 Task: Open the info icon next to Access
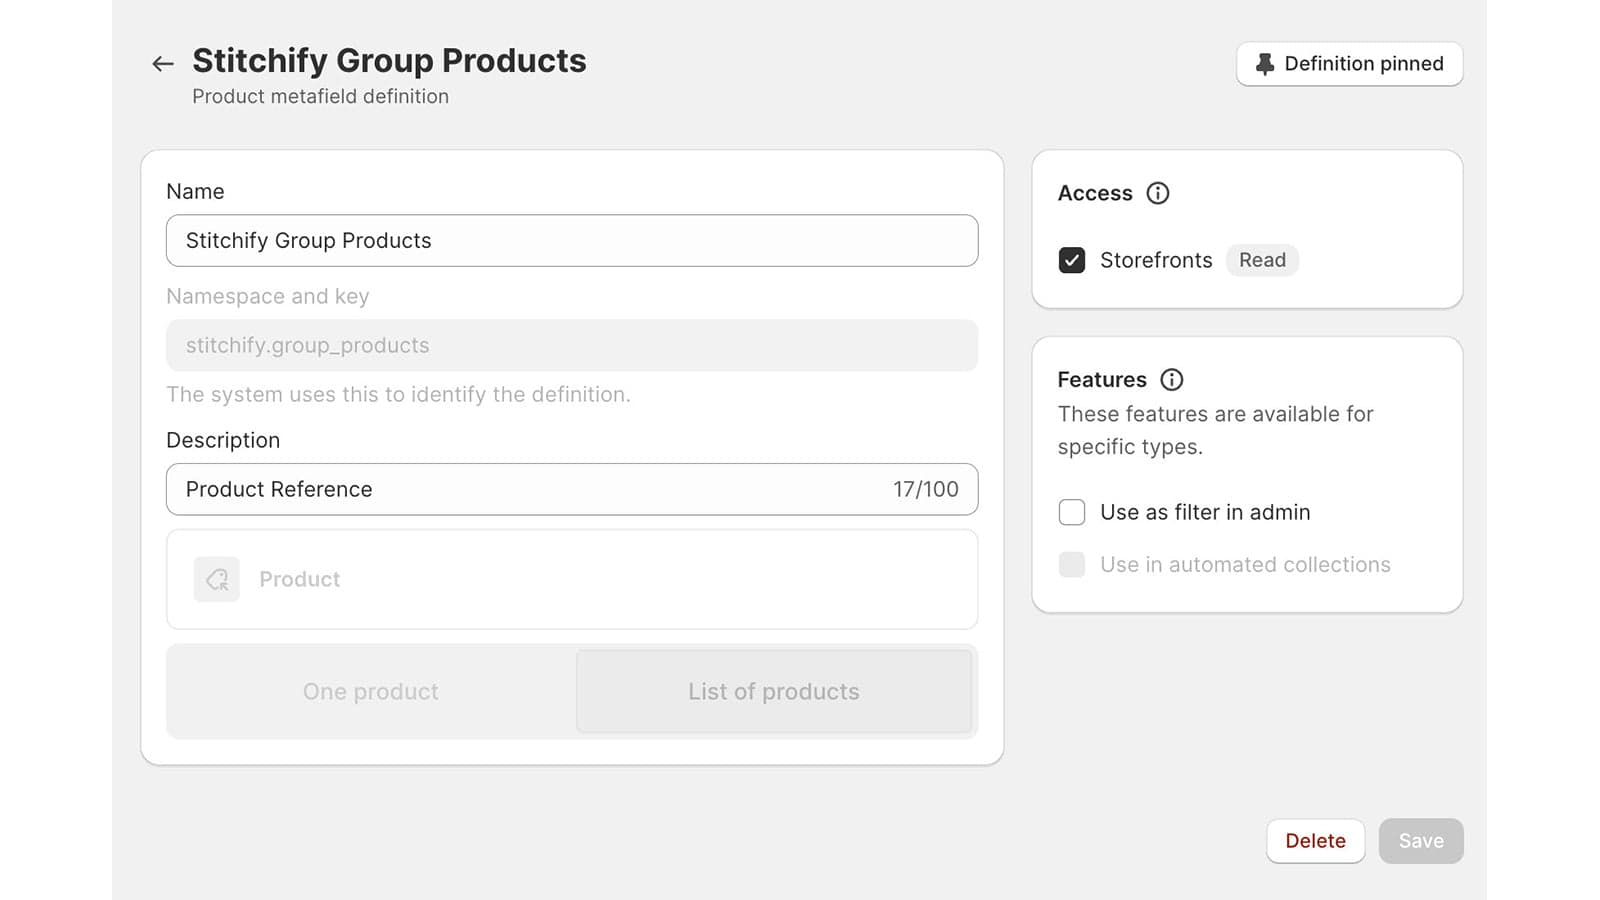click(1157, 193)
